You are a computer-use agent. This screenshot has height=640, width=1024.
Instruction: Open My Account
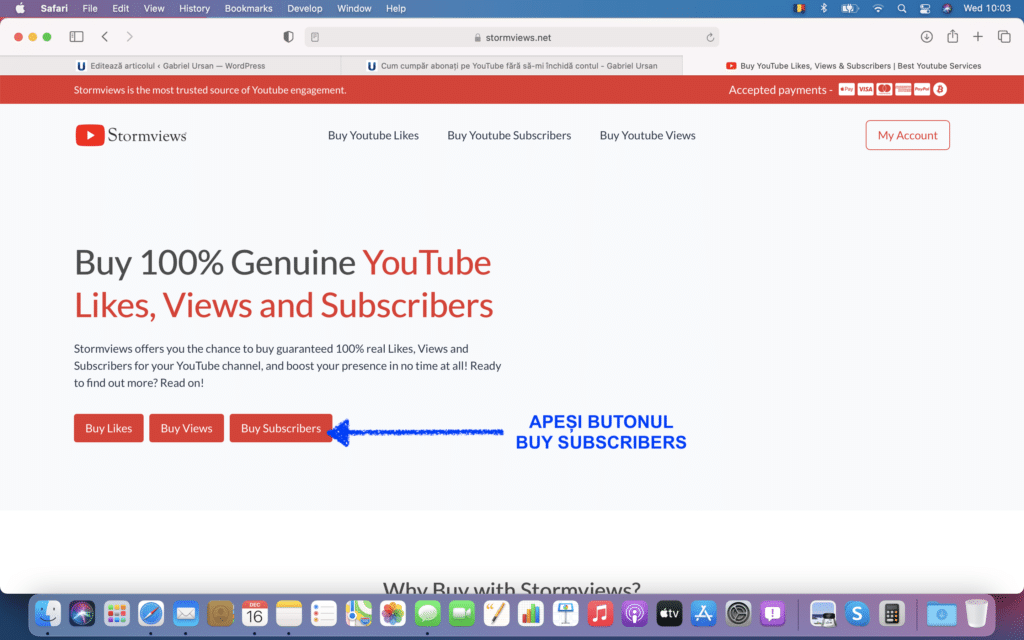(908, 135)
